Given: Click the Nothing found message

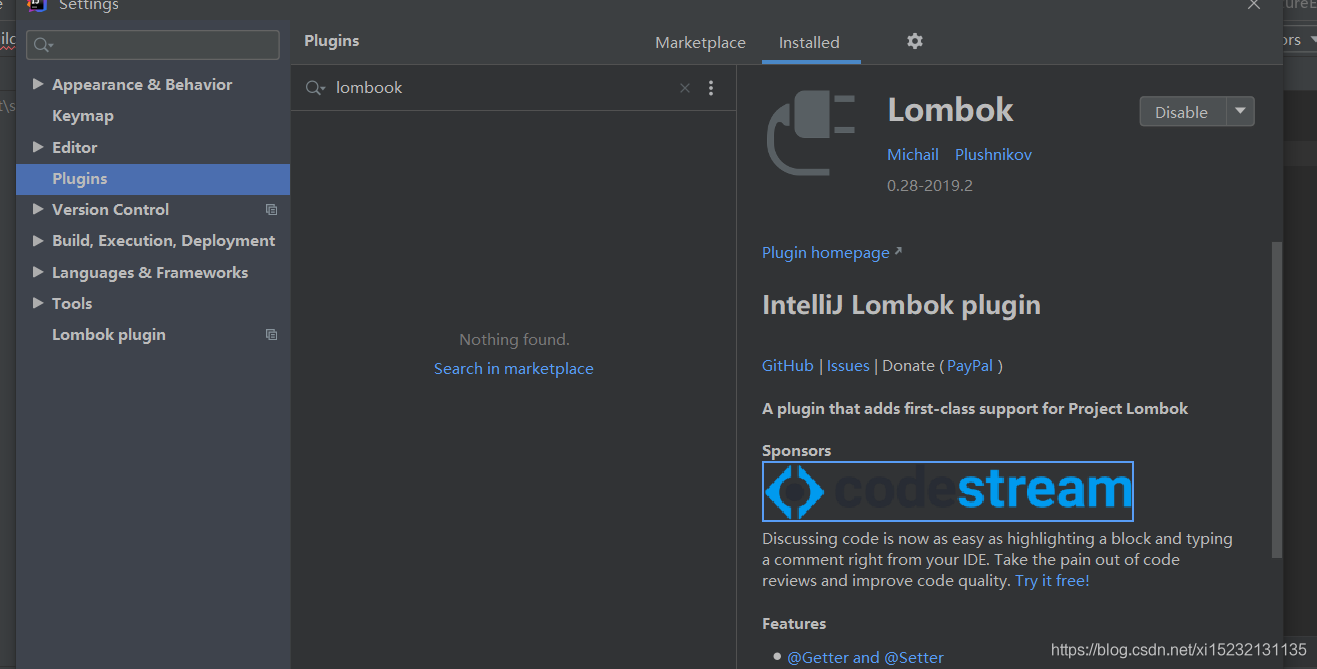Looking at the screenshot, I should click(514, 340).
